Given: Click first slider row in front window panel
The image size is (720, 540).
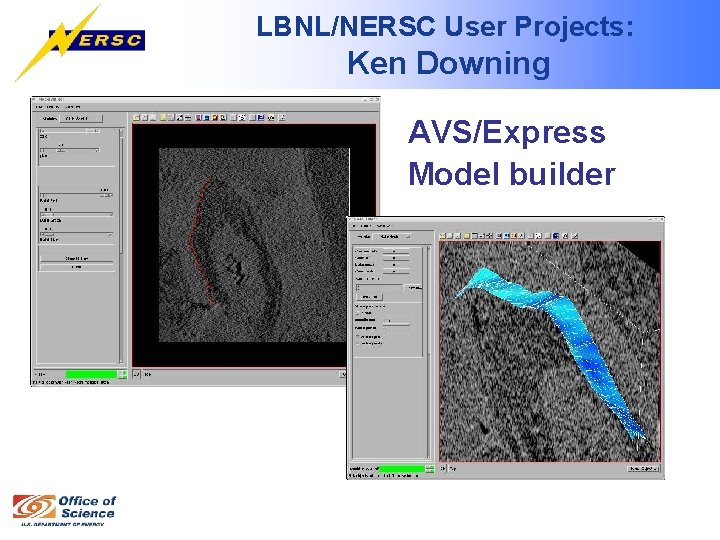Looking at the screenshot, I should point(396,251).
